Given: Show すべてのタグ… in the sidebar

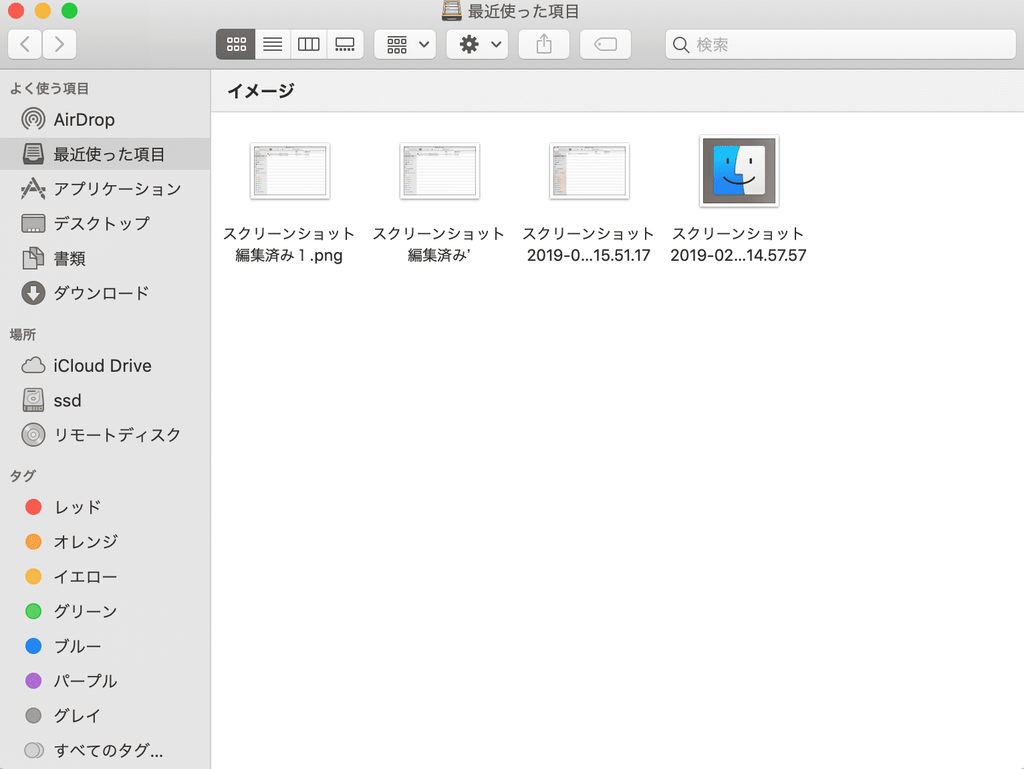Looking at the screenshot, I should [109, 750].
